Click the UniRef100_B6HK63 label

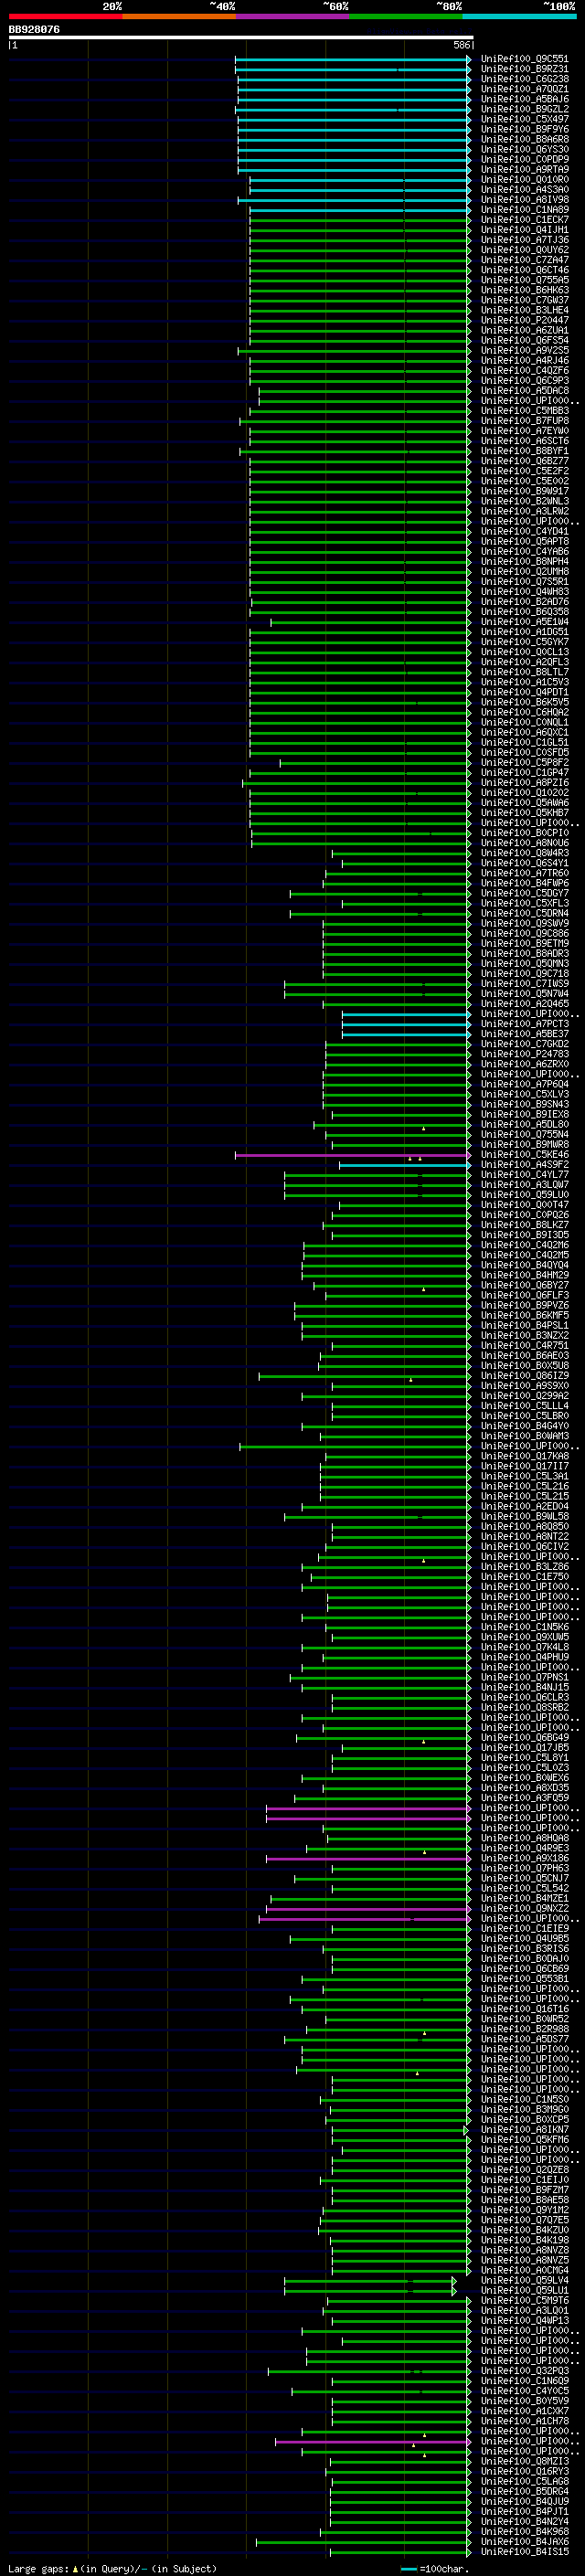524,290
